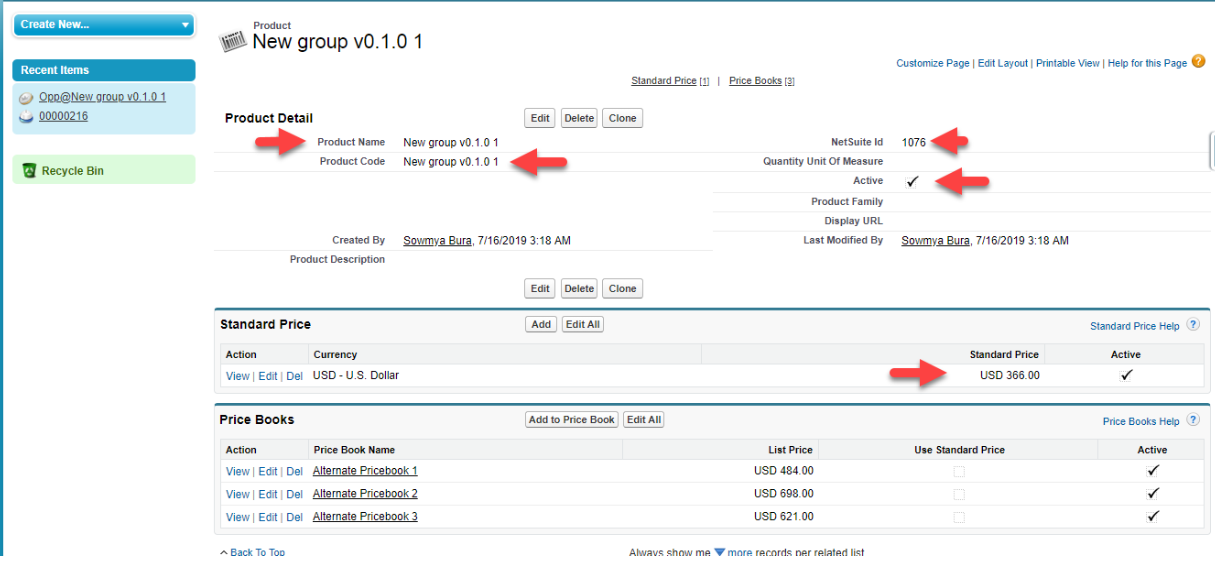Click the order icon next to 00000216
The height and width of the screenshot is (567, 1223).
[27, 117]
